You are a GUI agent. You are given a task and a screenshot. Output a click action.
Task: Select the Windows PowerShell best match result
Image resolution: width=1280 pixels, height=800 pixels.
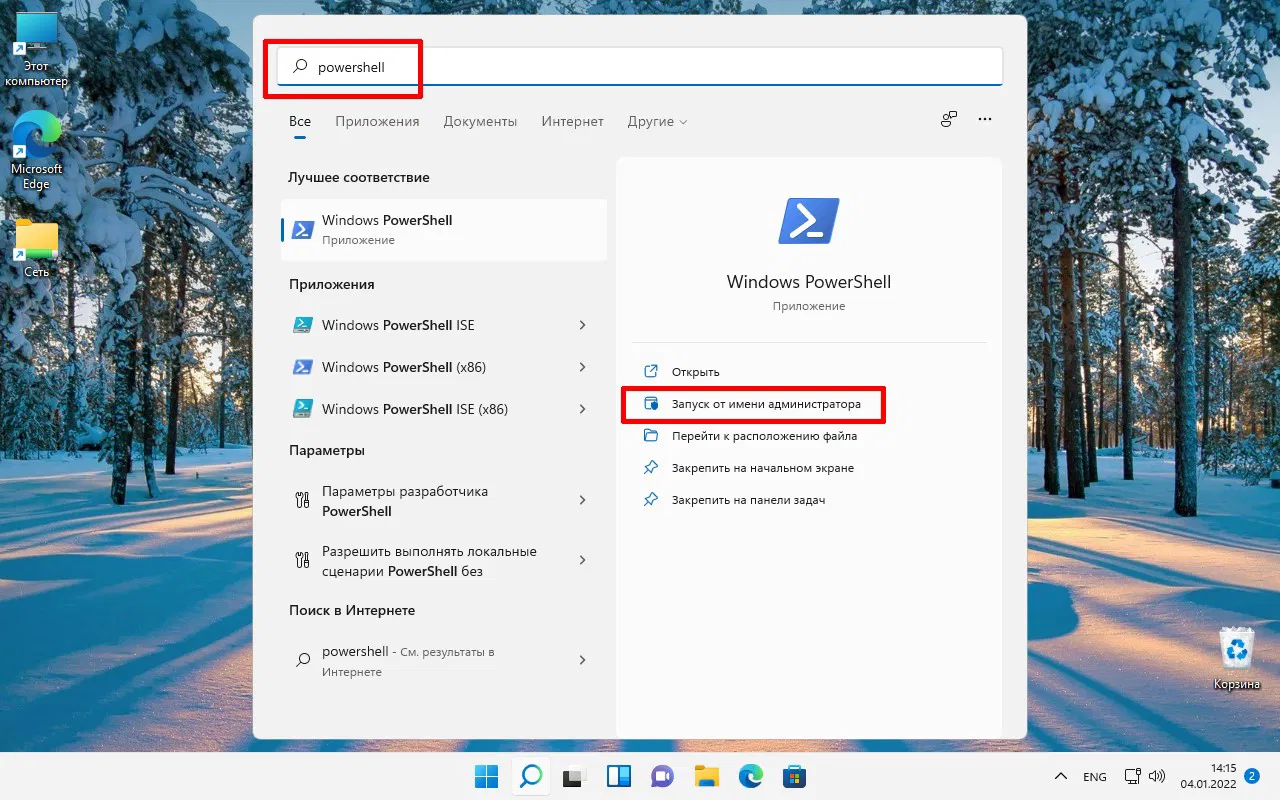[444, 229]
